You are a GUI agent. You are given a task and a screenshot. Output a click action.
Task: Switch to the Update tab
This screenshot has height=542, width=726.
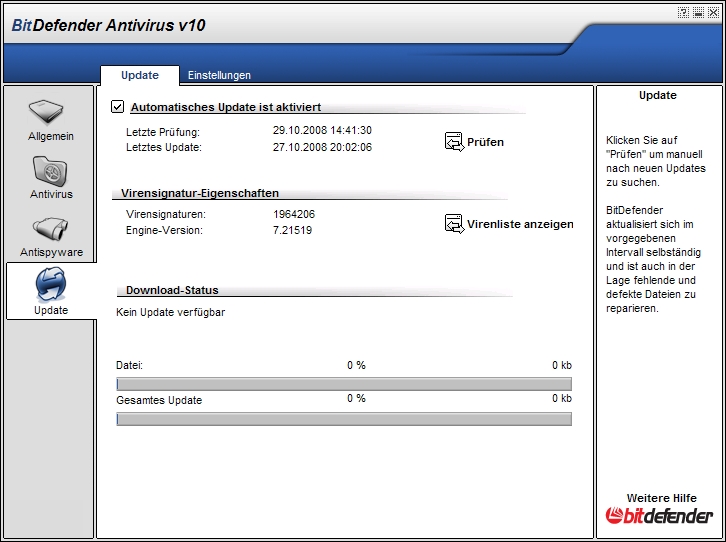[140, 75]
